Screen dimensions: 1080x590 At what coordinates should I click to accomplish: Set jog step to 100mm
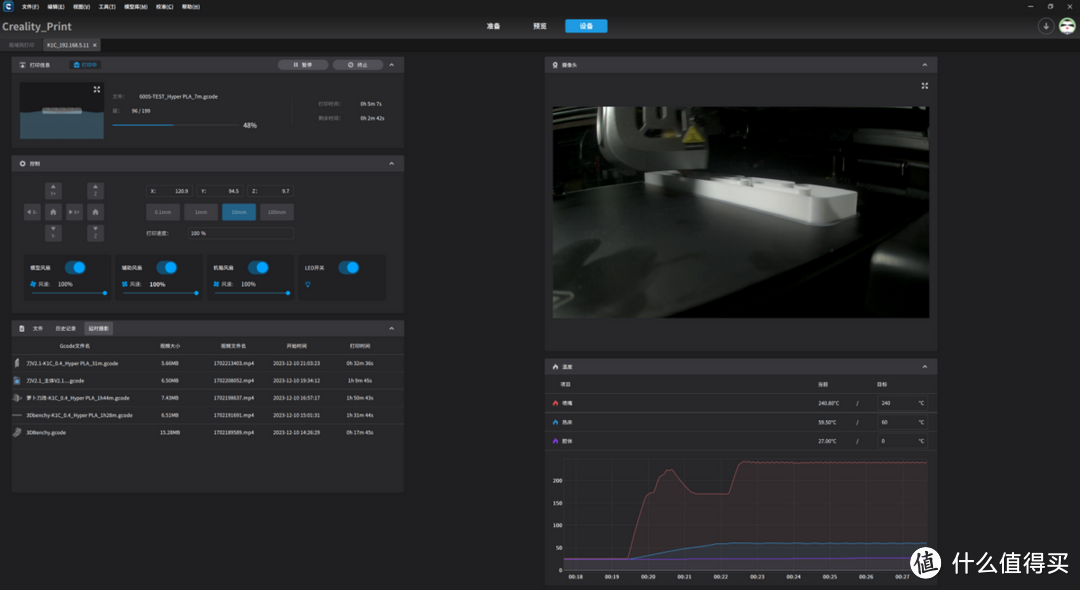click(x=277, y=212)
